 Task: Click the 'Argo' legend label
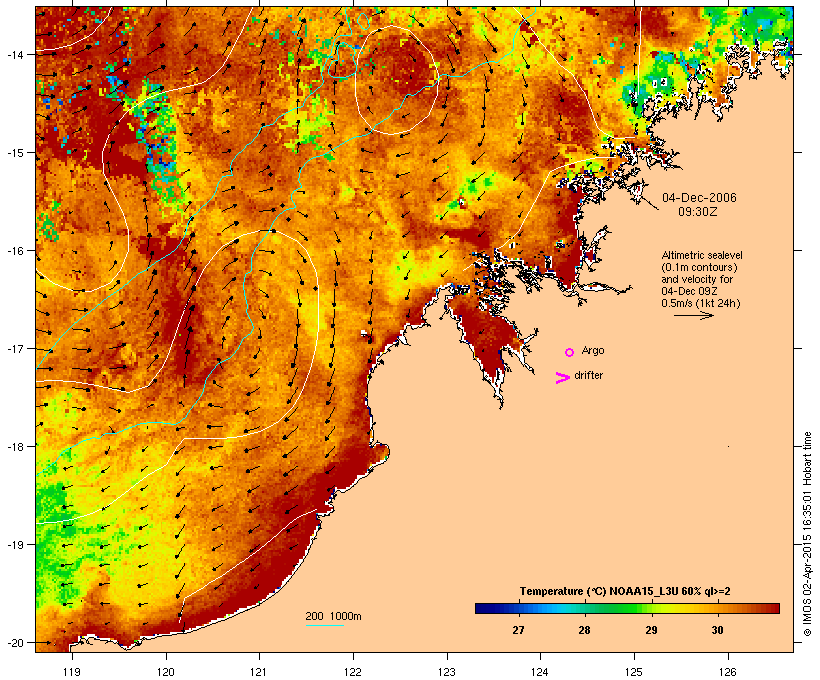pos(593,350)
